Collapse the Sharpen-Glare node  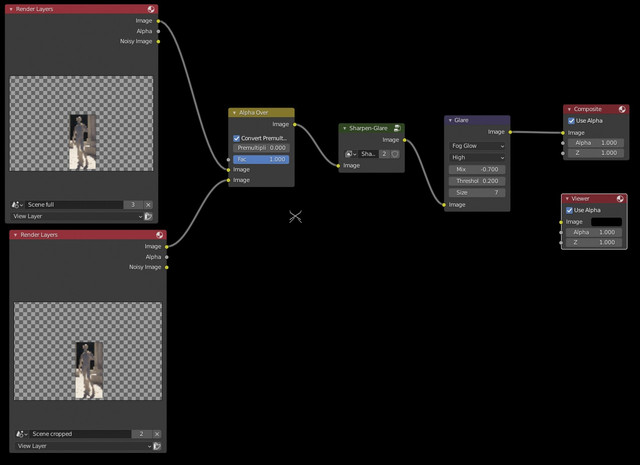344,128
